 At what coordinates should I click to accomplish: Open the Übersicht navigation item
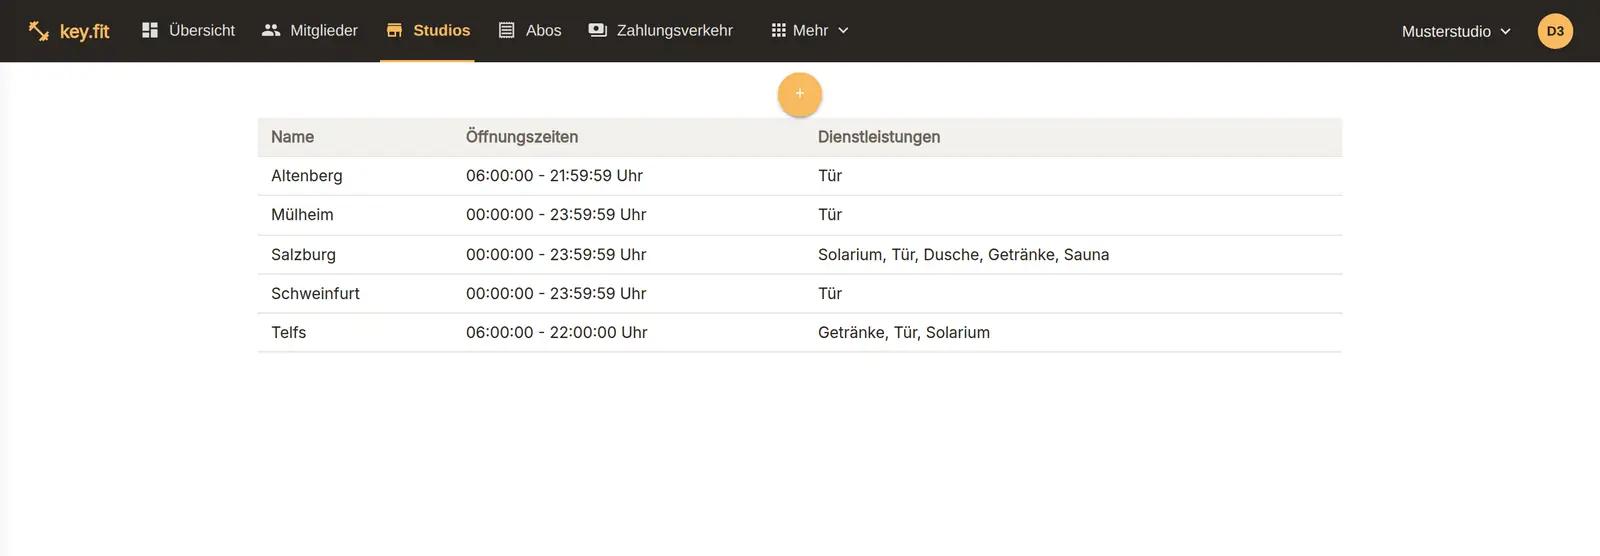189,30
